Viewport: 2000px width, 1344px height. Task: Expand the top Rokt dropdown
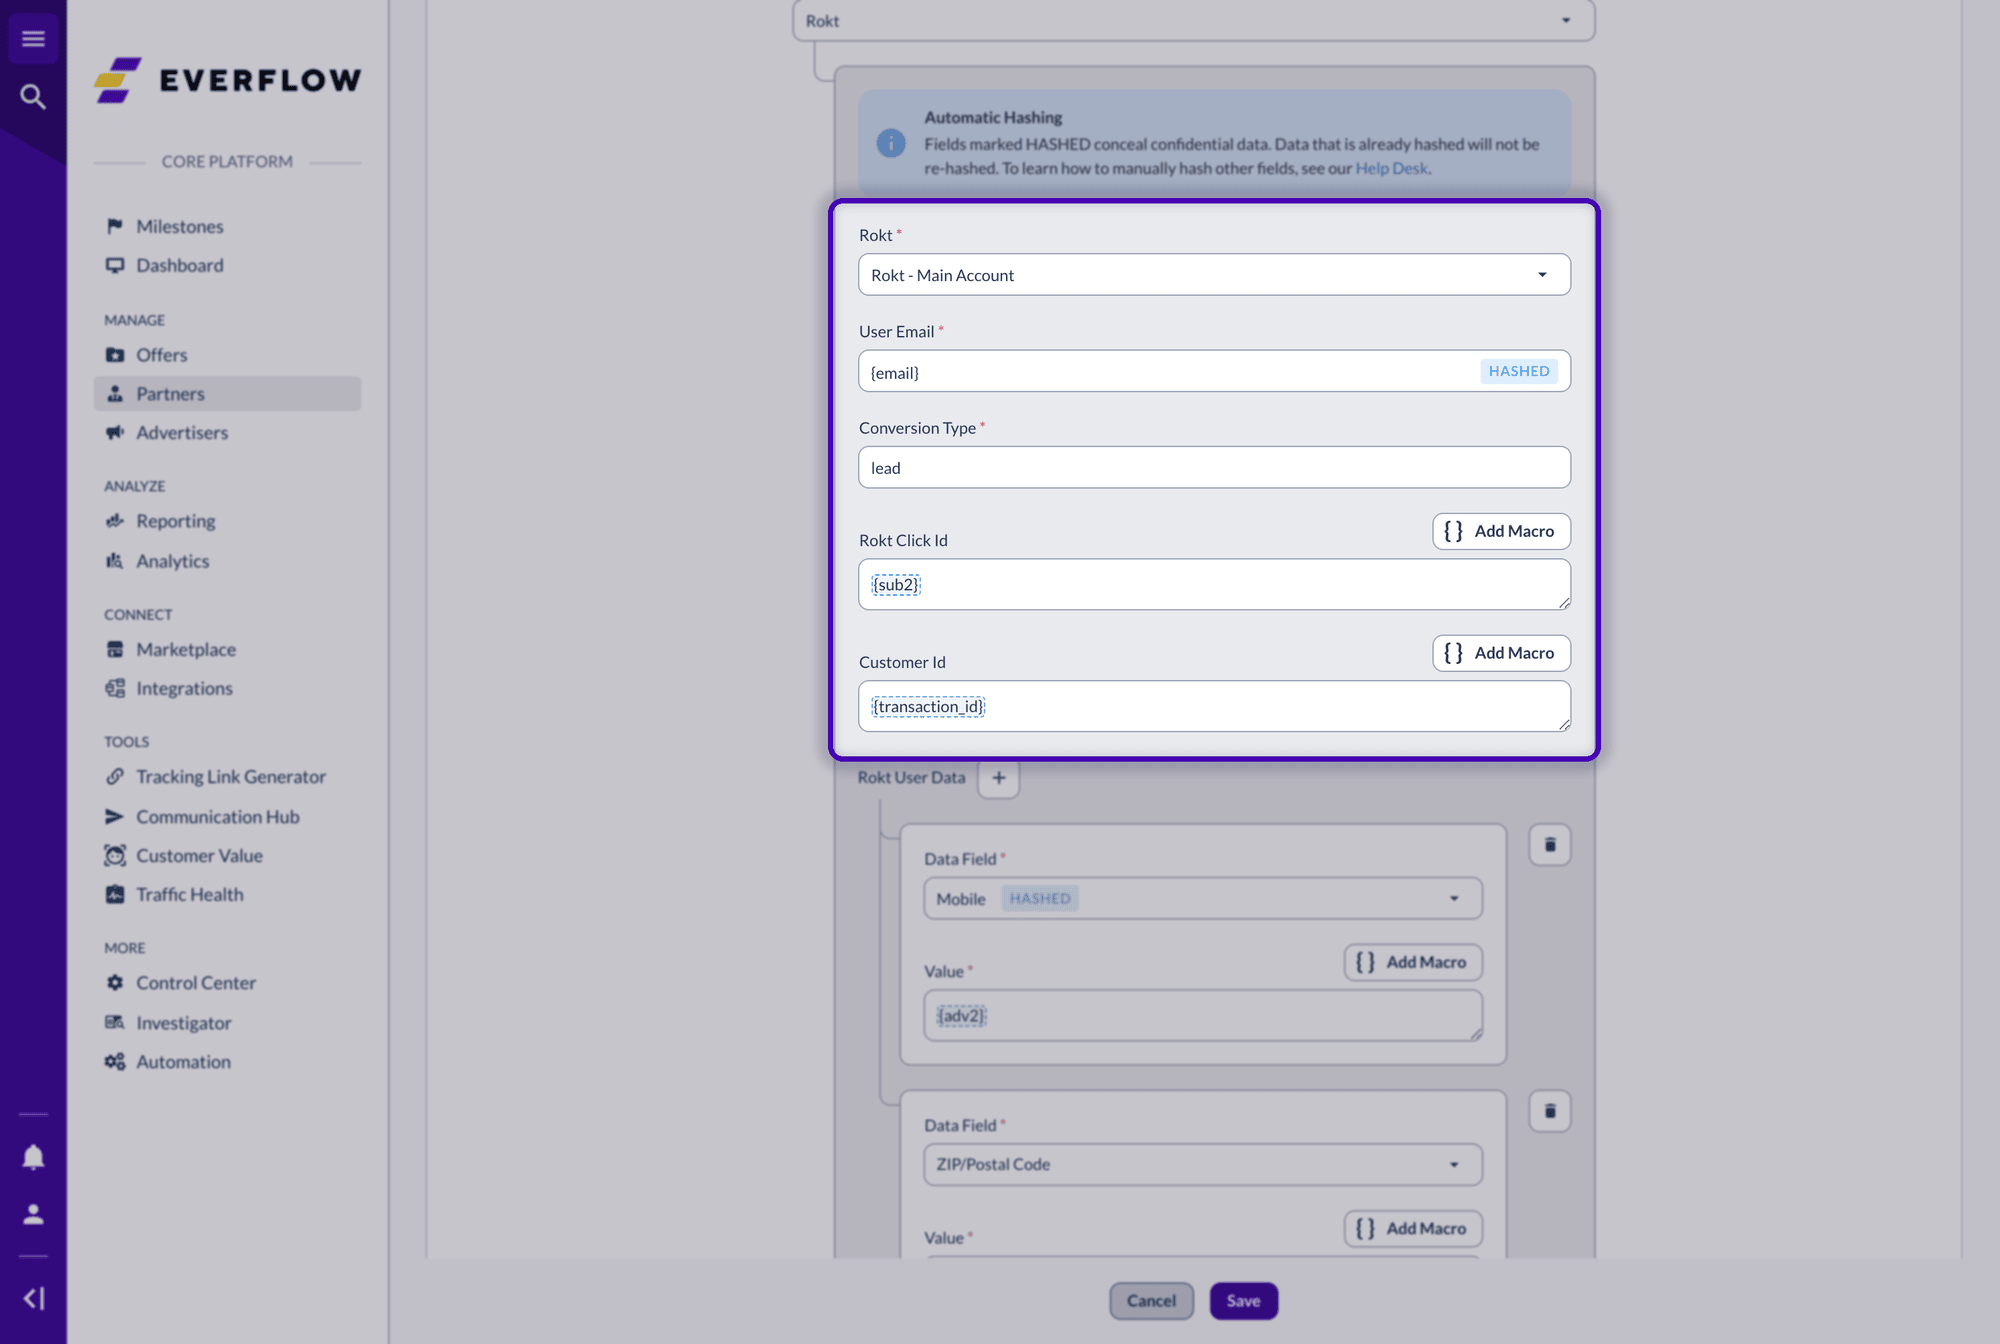tap(1194, 21)
